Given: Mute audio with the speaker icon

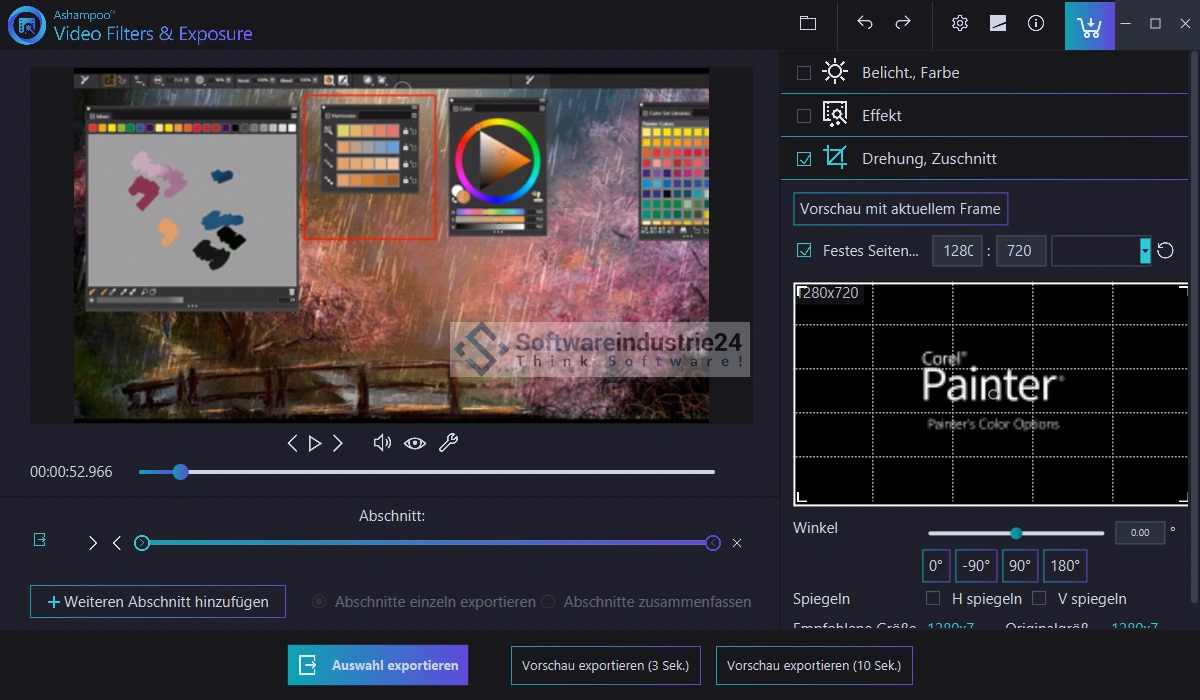Looking at the screenshot, I should pos(381,443).
